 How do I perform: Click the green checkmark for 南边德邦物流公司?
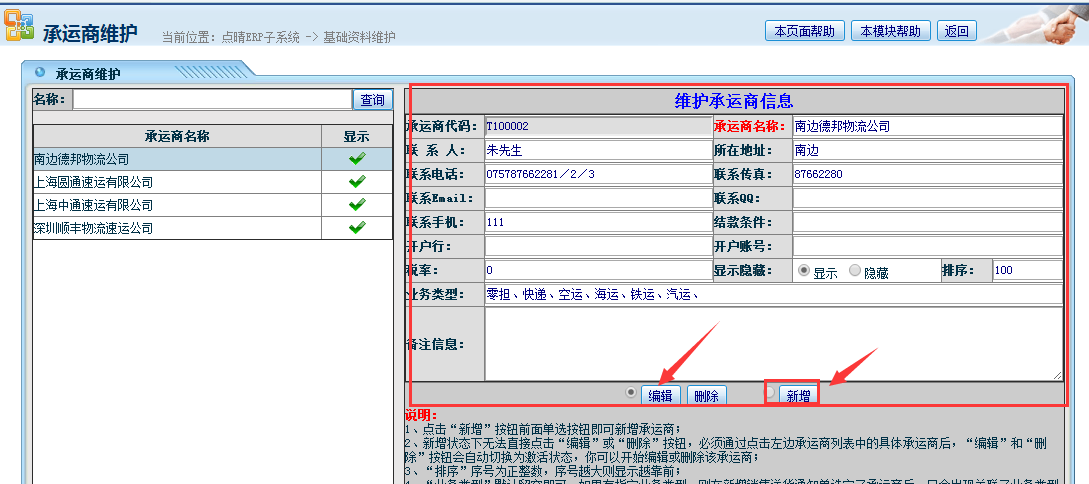(356, 159)
